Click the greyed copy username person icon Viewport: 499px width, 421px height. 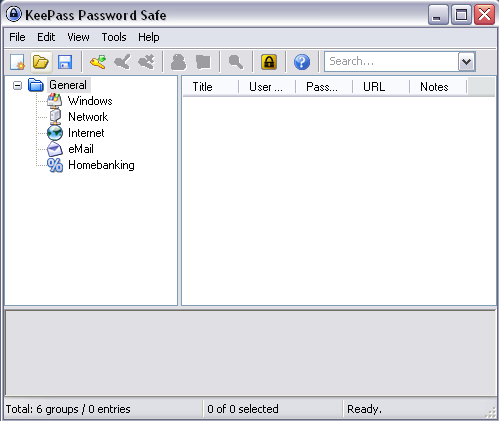click(x=179, y=62)
